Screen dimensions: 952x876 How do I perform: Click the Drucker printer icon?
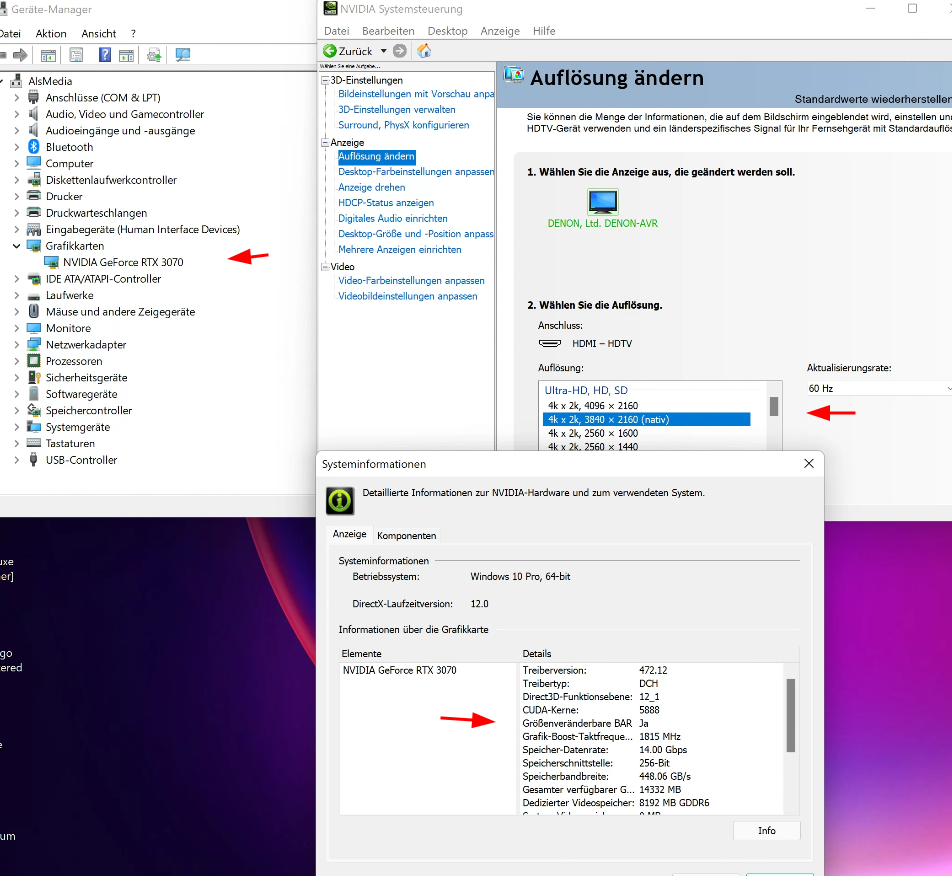(x=34, y=196)
